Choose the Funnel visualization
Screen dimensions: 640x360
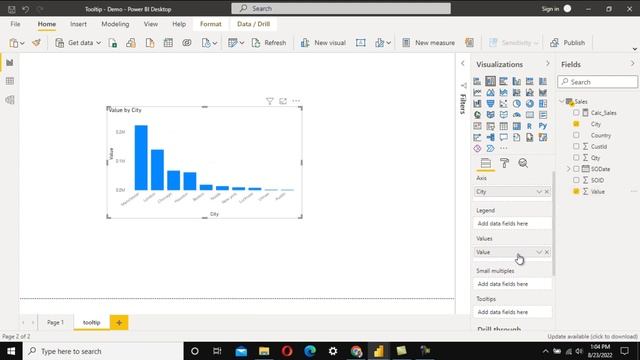pos(491,104)
